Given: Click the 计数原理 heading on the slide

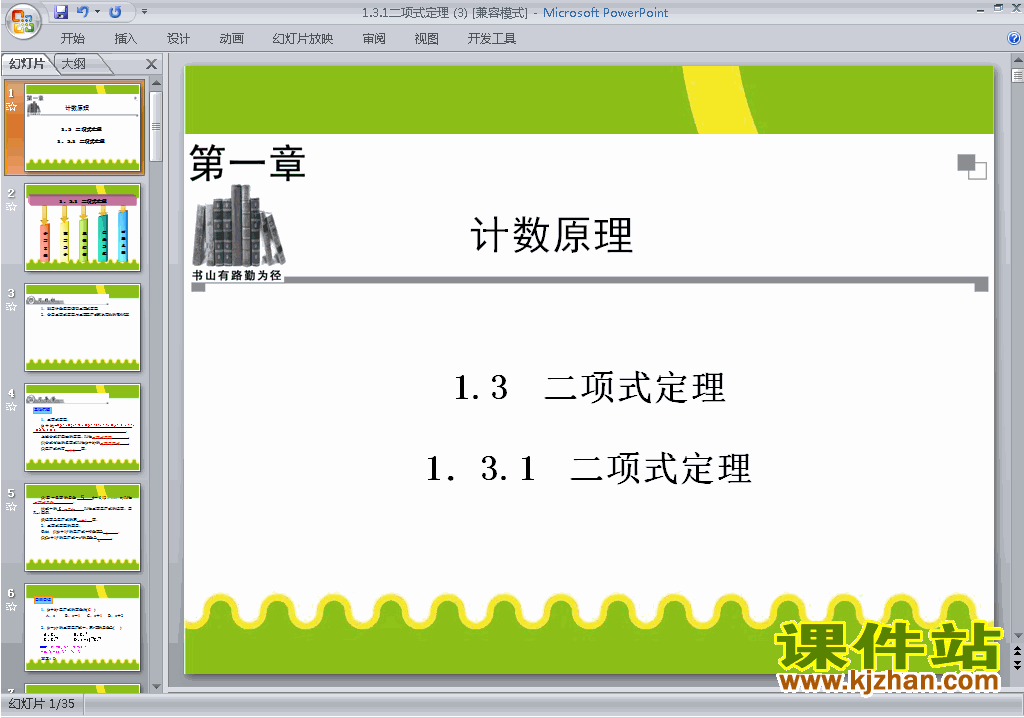Looking at the screenshot, I should coord(552,235).
